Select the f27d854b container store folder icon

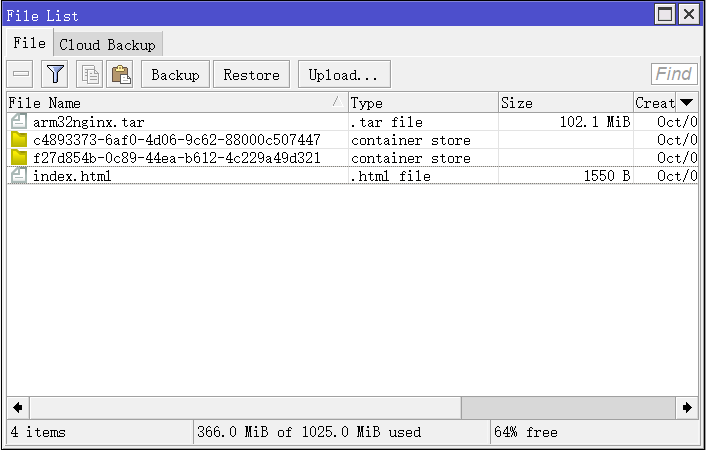tap(19, 158)
